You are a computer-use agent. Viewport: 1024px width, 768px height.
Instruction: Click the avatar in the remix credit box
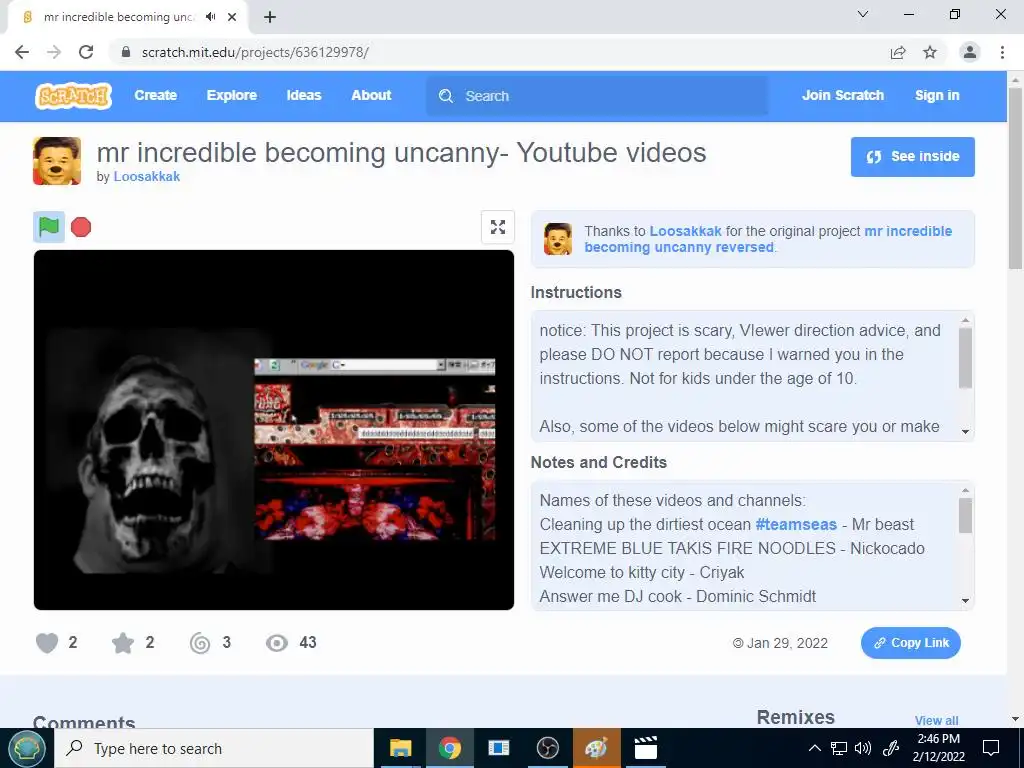pyautogui.click(x=558, y=239)
